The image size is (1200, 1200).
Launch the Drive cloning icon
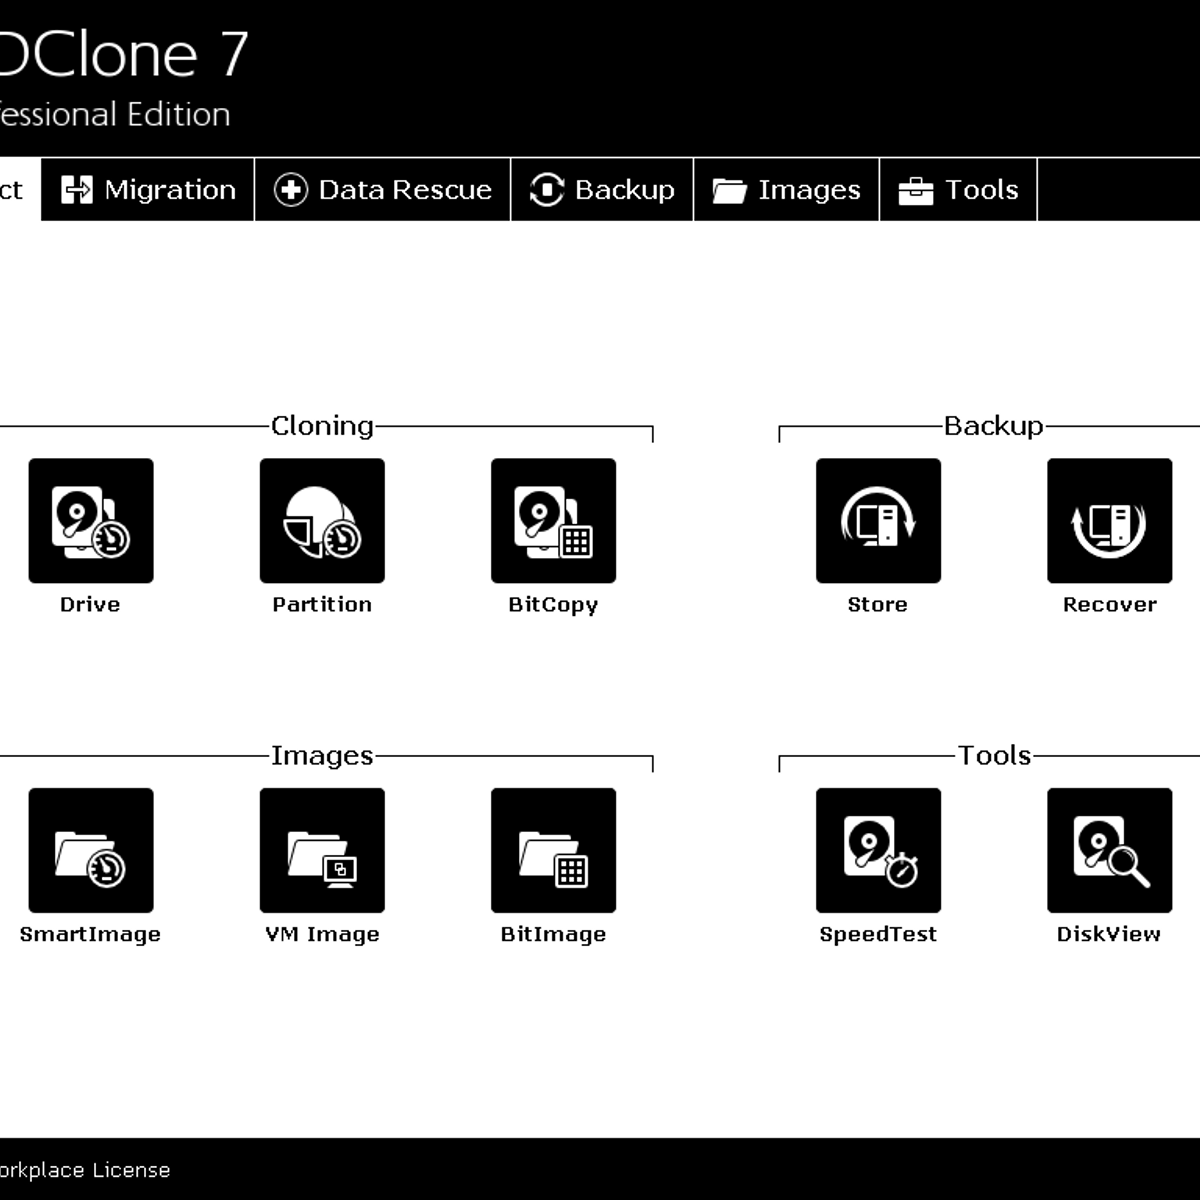click(91, 521)
